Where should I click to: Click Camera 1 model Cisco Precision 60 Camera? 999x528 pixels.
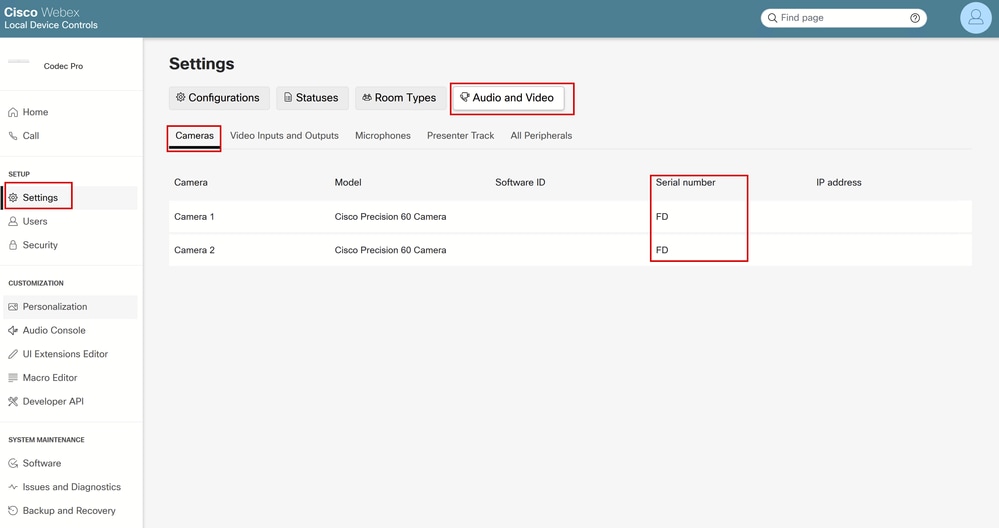[391, 217]
